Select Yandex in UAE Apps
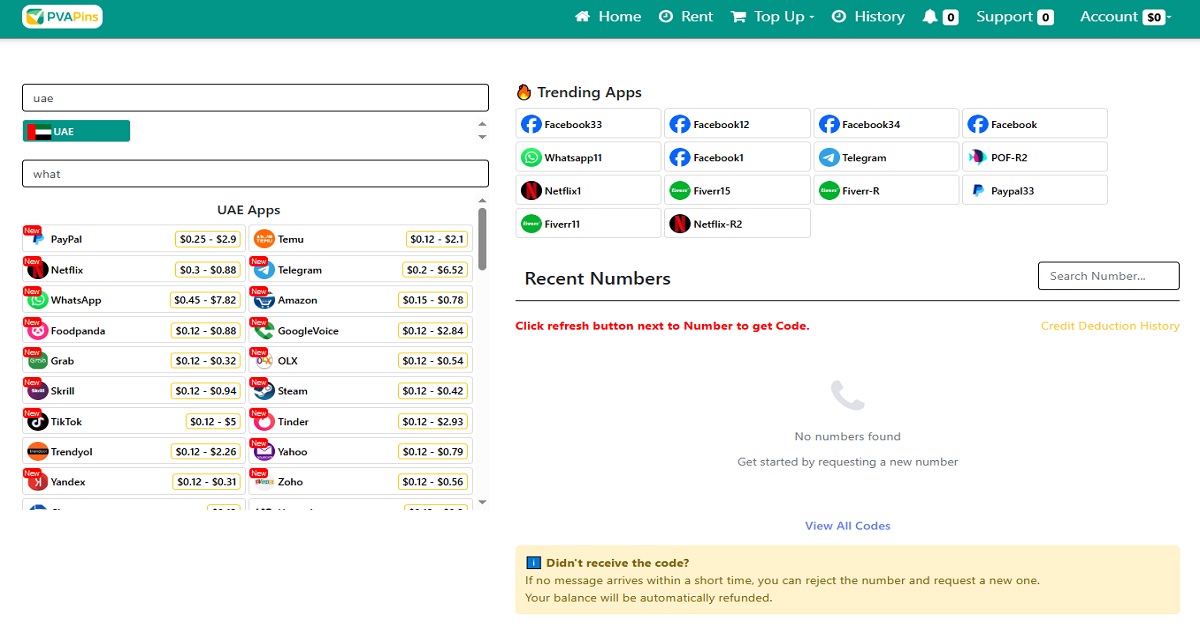1200x630 pixels. [134, 482]
